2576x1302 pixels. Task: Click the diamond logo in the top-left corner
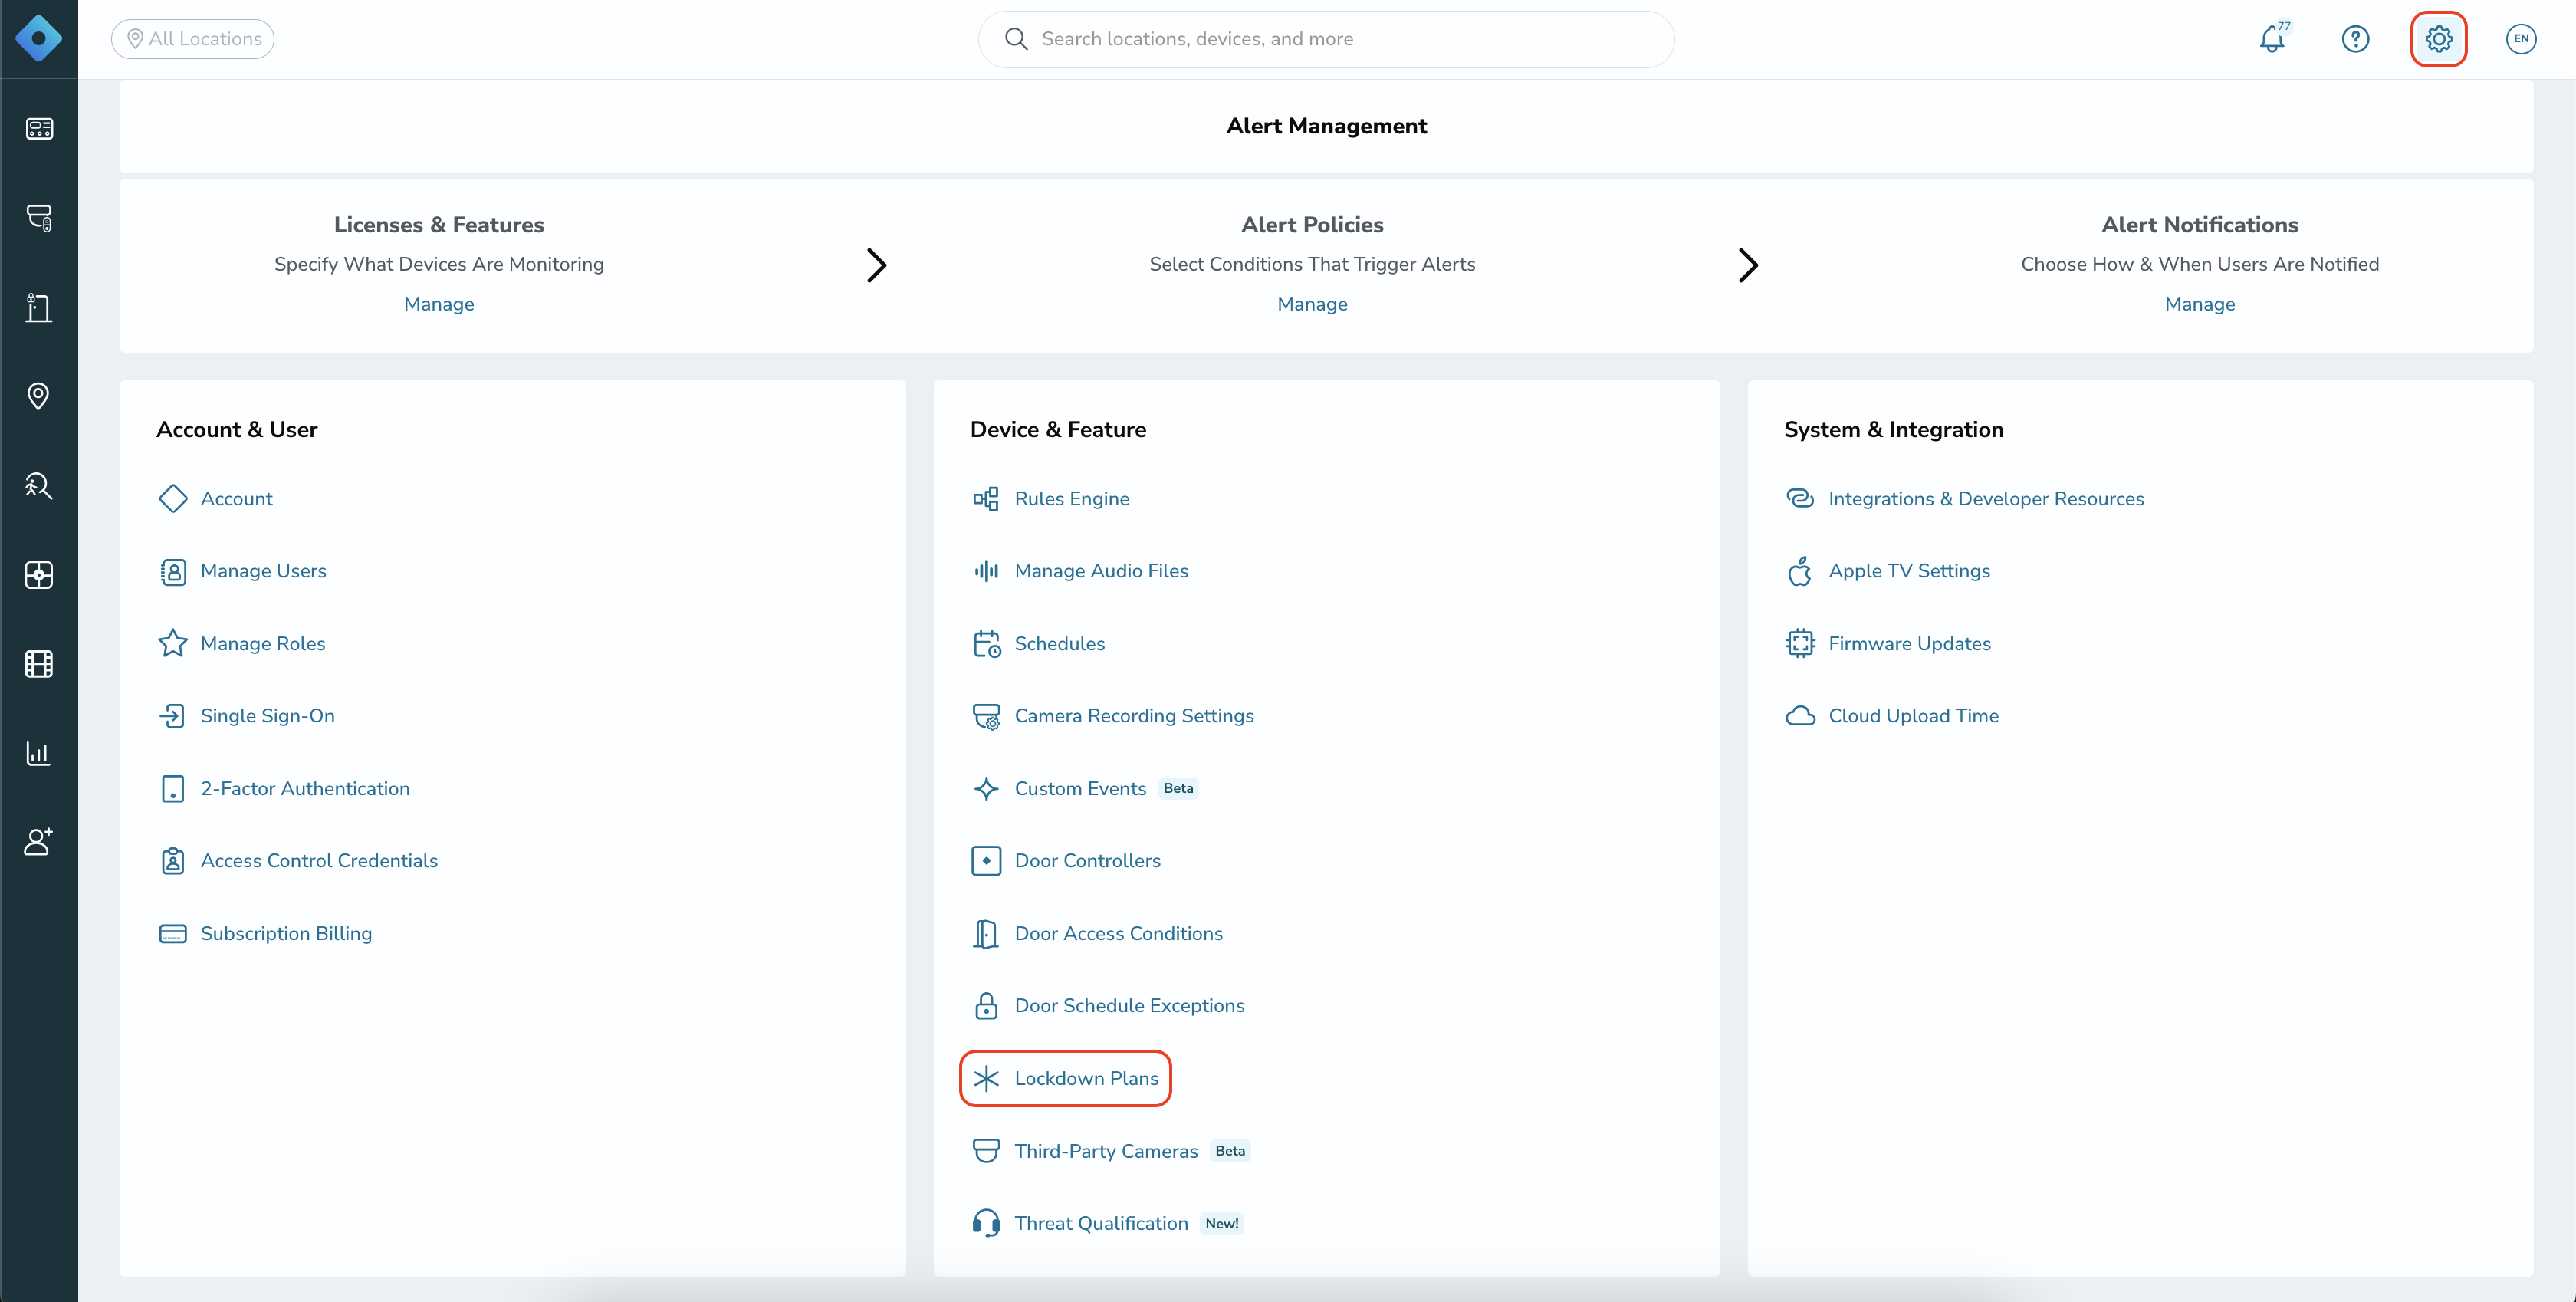39,39
